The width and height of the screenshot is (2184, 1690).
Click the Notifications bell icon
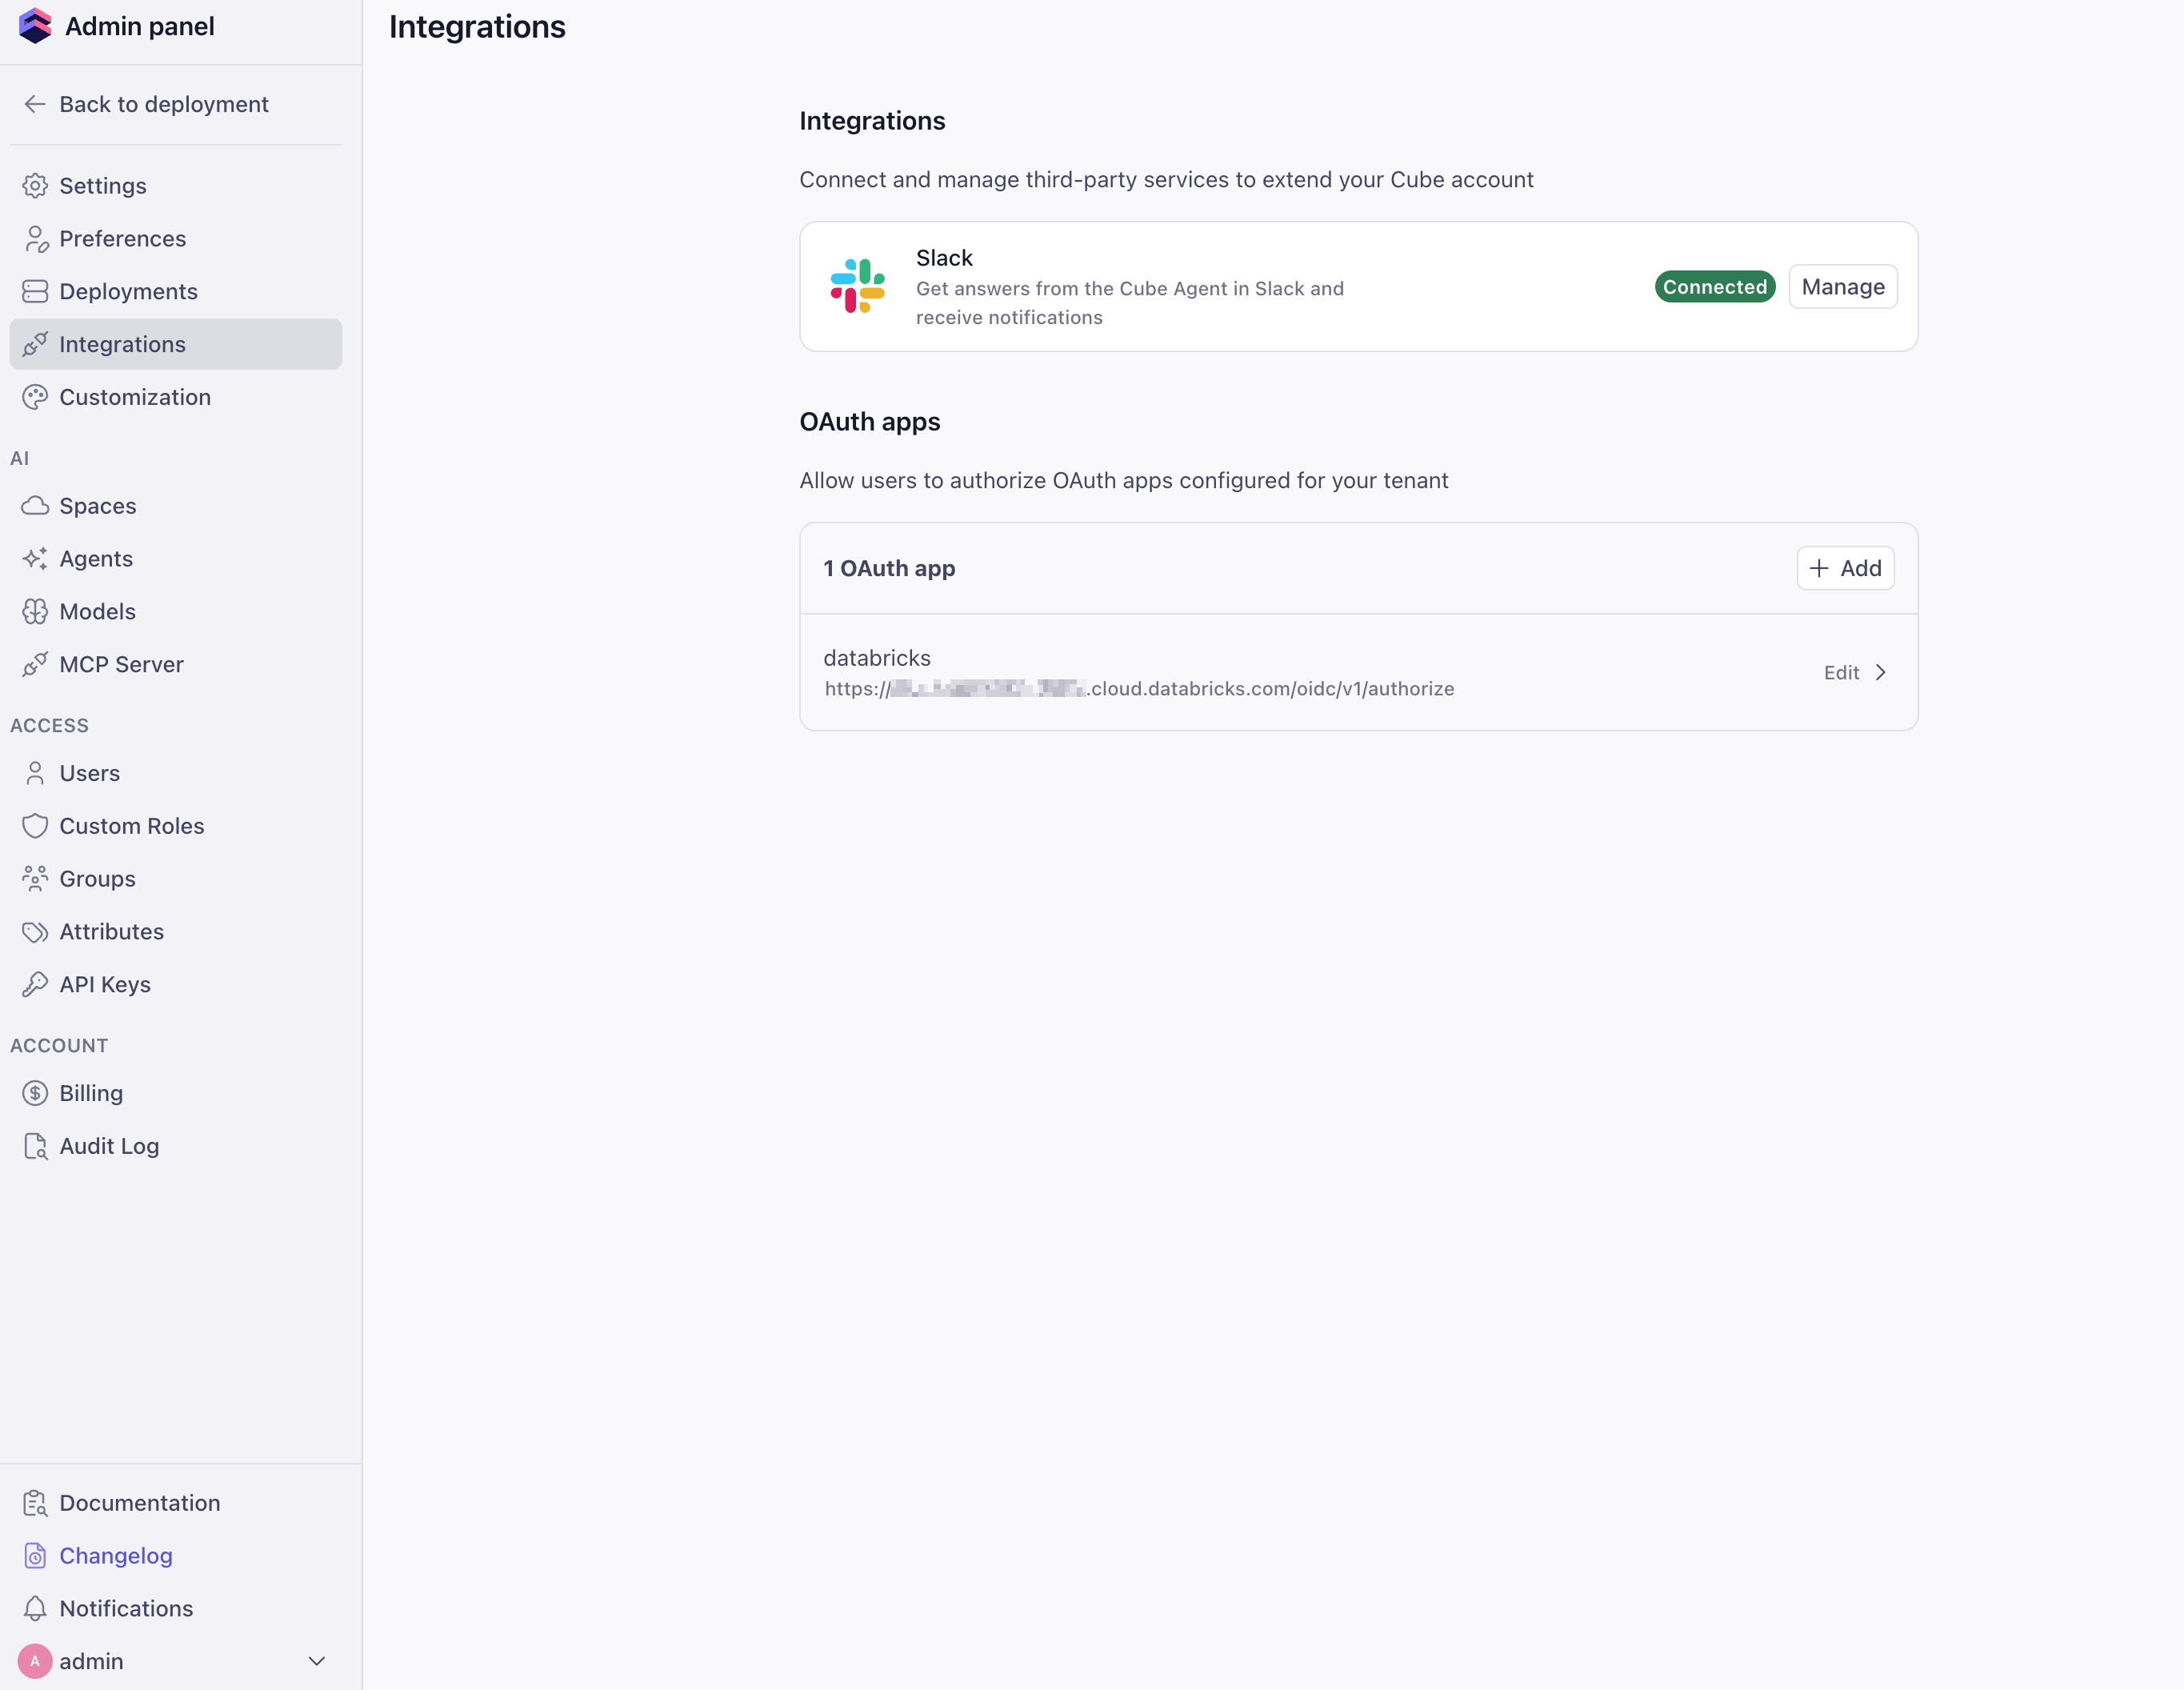pos(35,1608)
